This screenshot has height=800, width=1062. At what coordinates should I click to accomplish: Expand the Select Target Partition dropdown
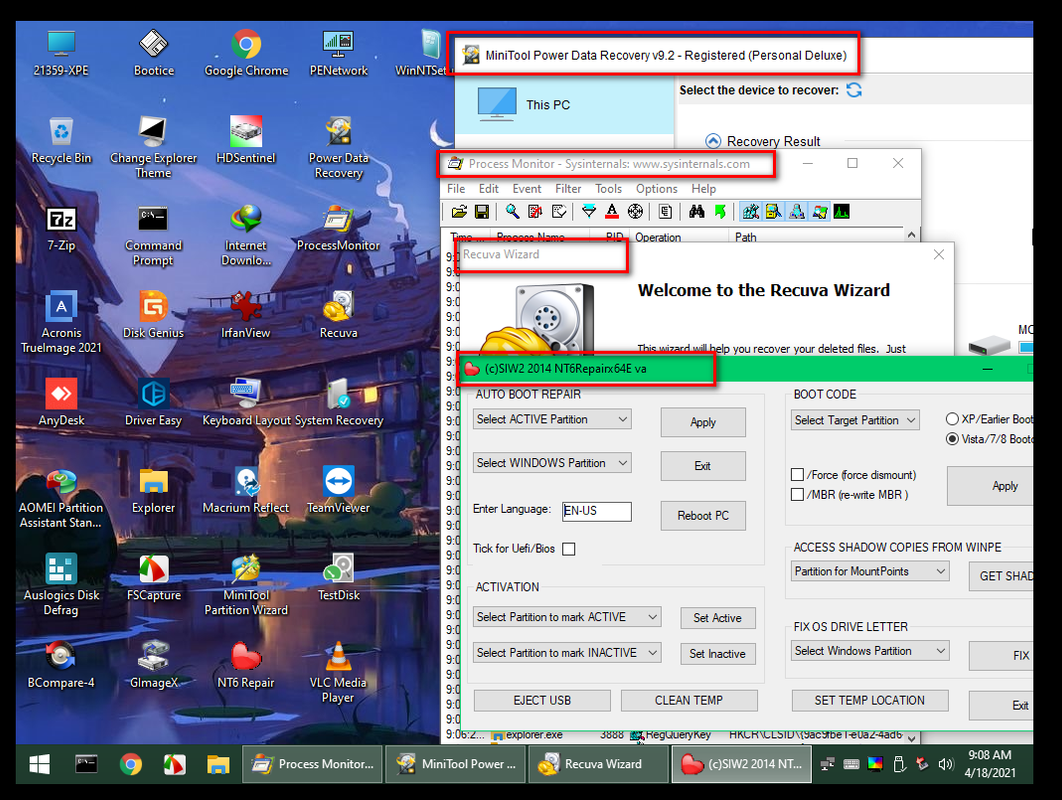pos(855,420)
